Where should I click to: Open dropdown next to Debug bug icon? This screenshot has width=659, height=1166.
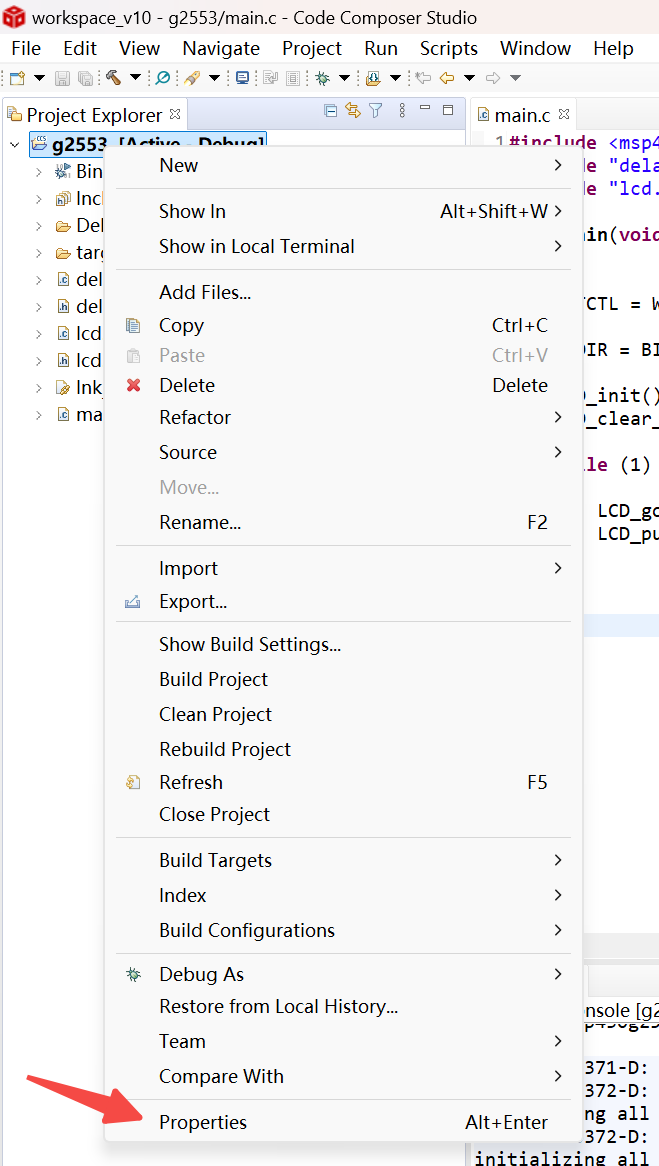(344, 77)
